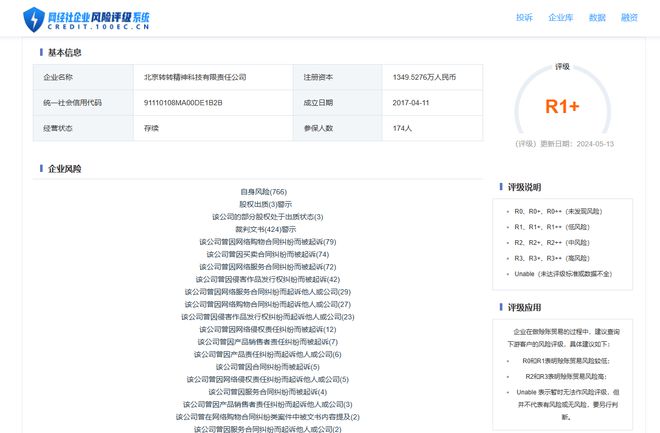Screen dimensions: 660x433
Task: Select operating status value 存续
Action: [x=151, y=128]
